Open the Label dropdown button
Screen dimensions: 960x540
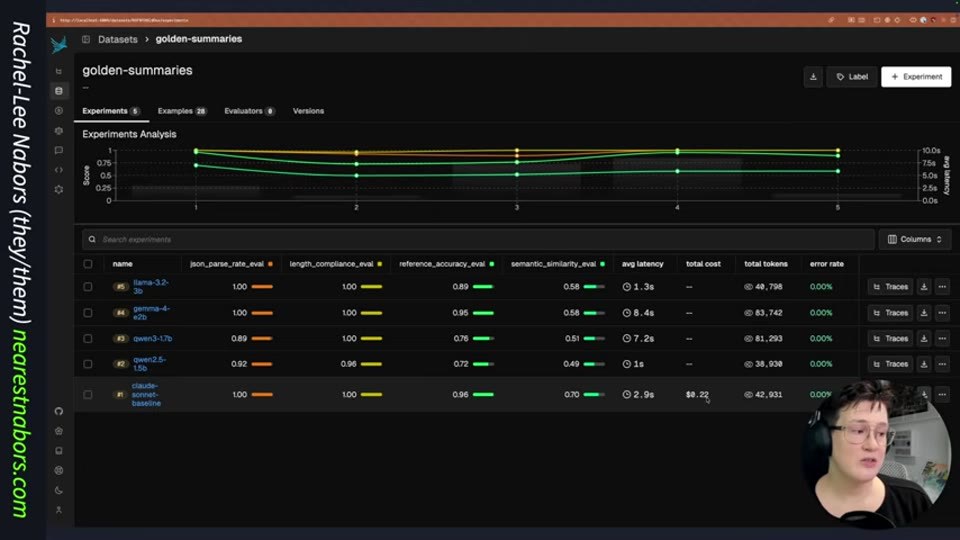tap(852, 77)
